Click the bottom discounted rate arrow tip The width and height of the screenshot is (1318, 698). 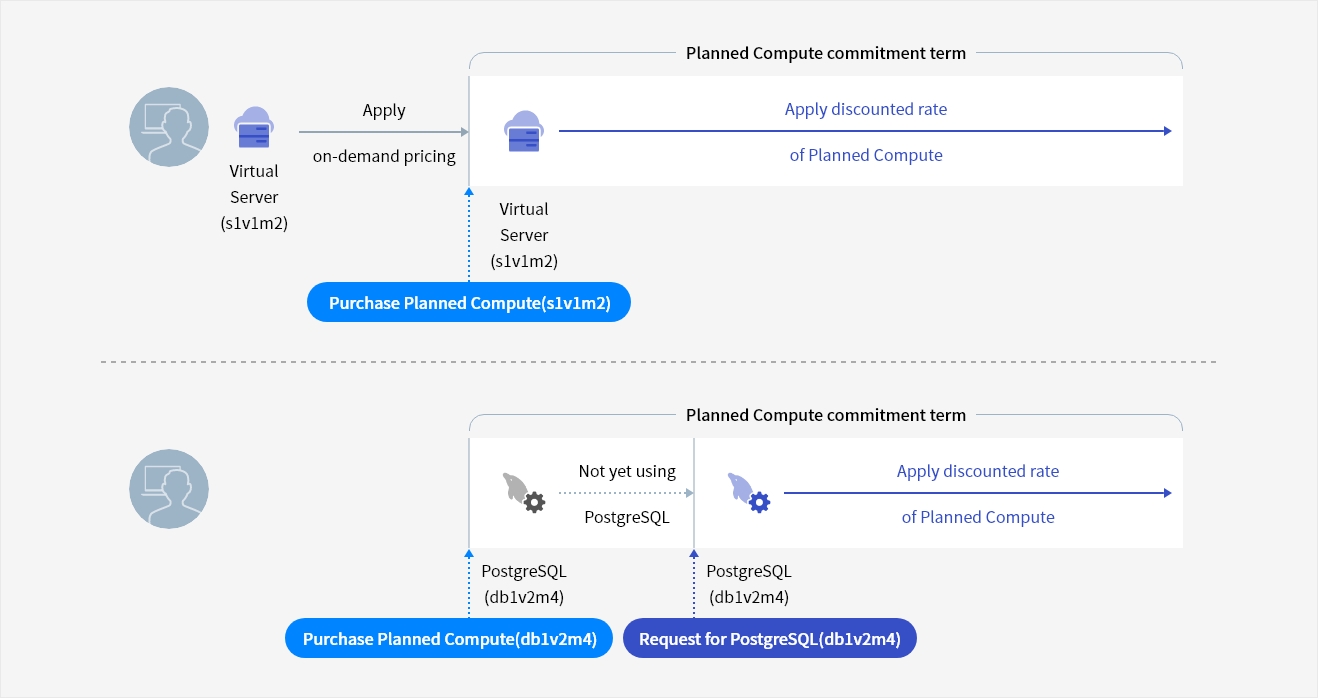(x=1166, y=493)
